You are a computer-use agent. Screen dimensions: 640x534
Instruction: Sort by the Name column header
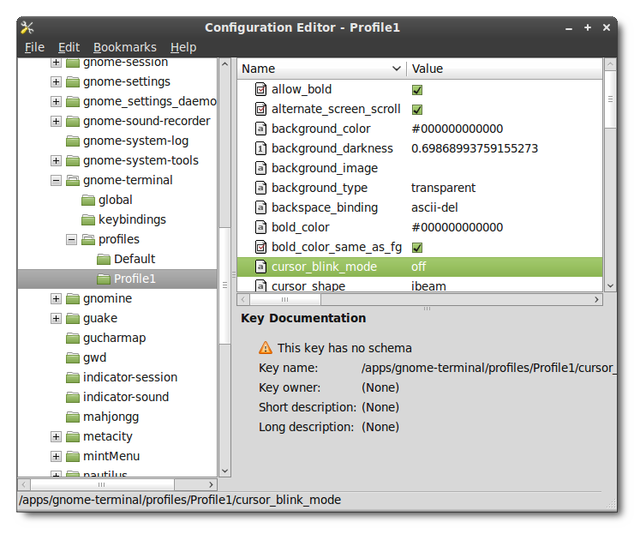pyautogui.click(x=322, y=69)
